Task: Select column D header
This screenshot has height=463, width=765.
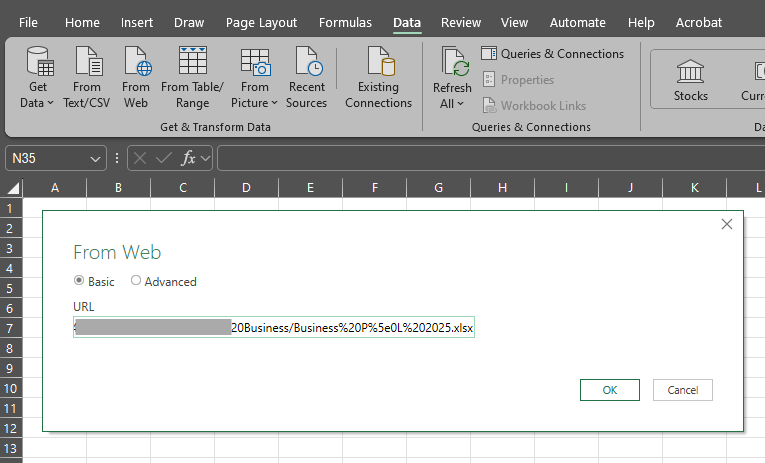Action: (246, 188)
